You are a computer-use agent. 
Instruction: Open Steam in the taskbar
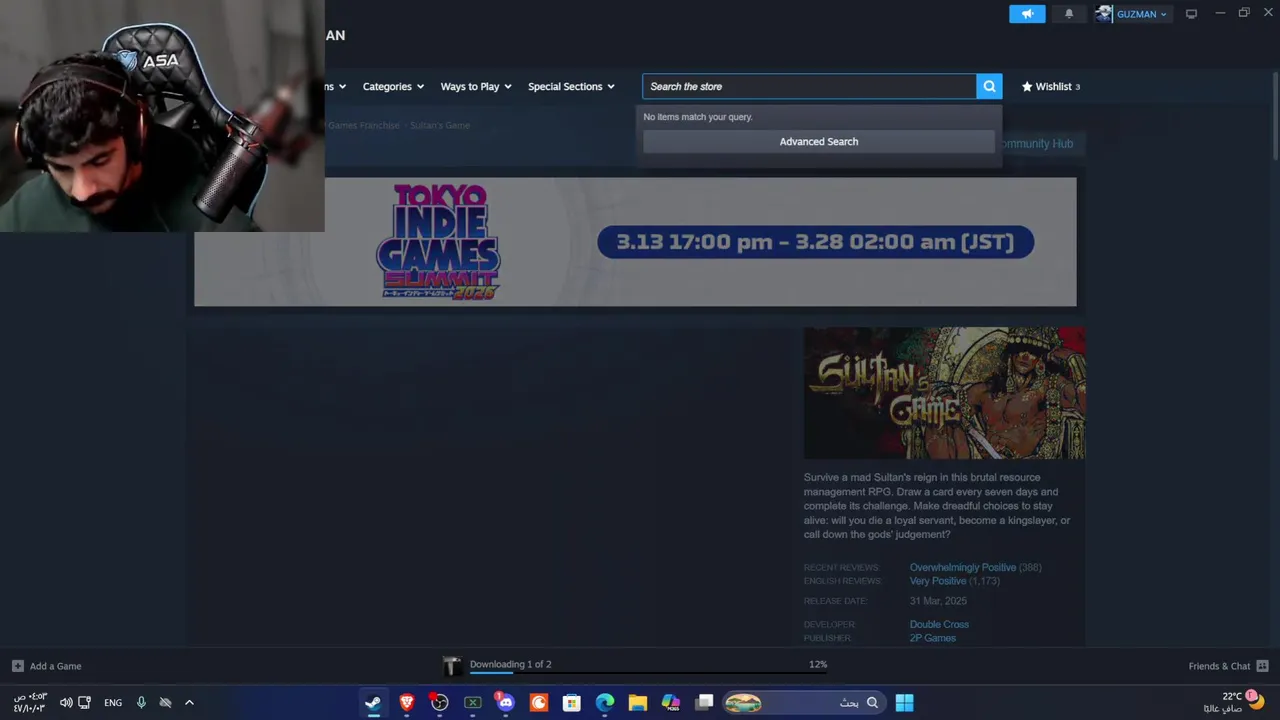point(373,703)
